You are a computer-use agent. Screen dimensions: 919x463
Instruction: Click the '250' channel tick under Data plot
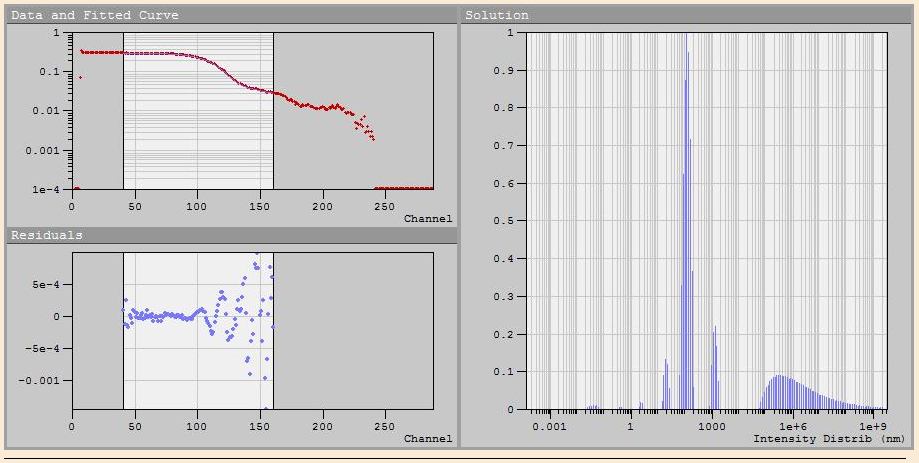click(x=384, y=206)
